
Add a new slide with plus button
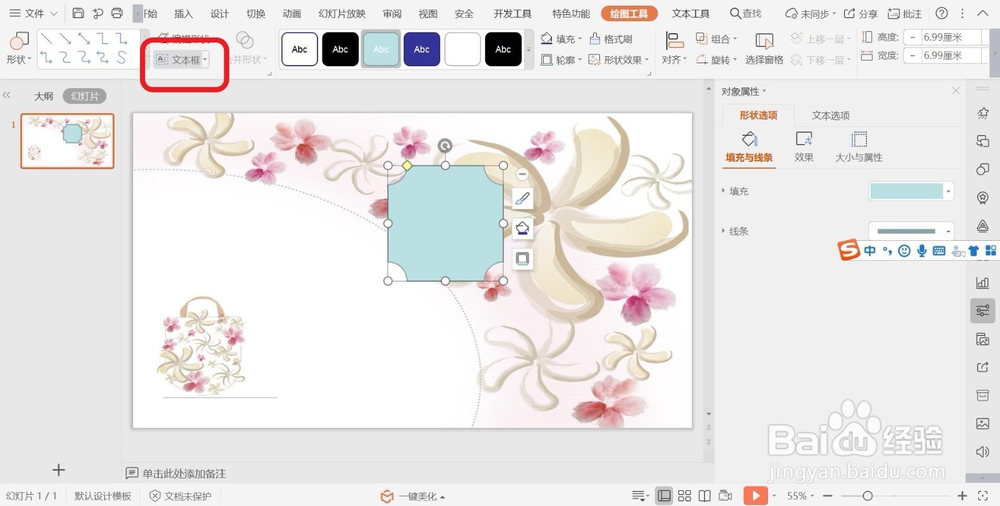pyautogui.click(x=59, y=470)
